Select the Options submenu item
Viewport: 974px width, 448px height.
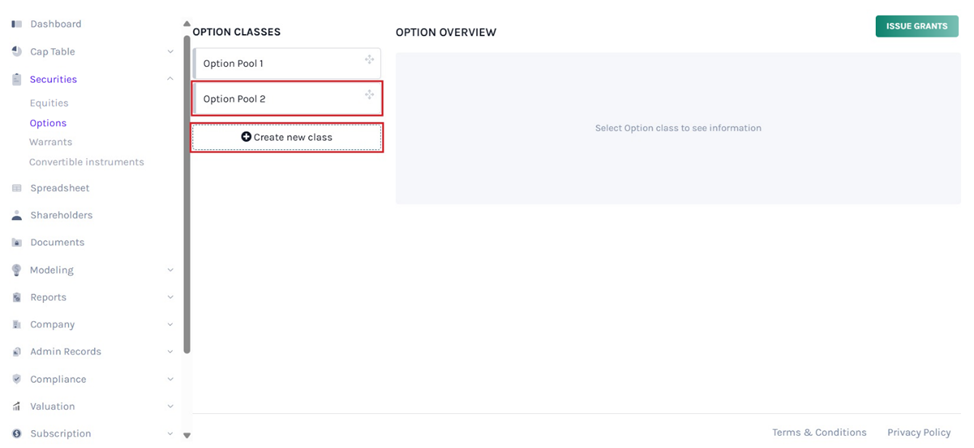click(x=48, y=123)
